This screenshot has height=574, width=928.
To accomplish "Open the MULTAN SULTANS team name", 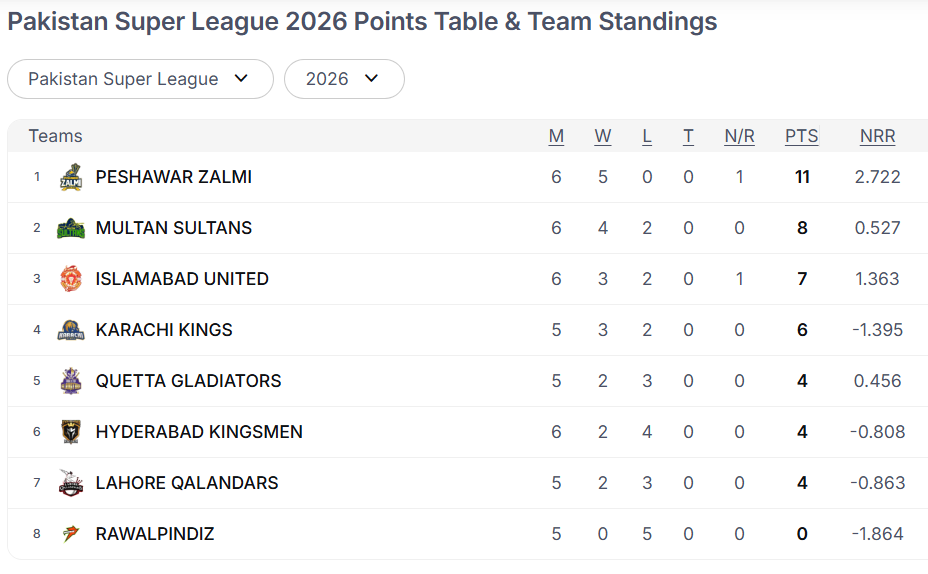I will coord(174,228).
